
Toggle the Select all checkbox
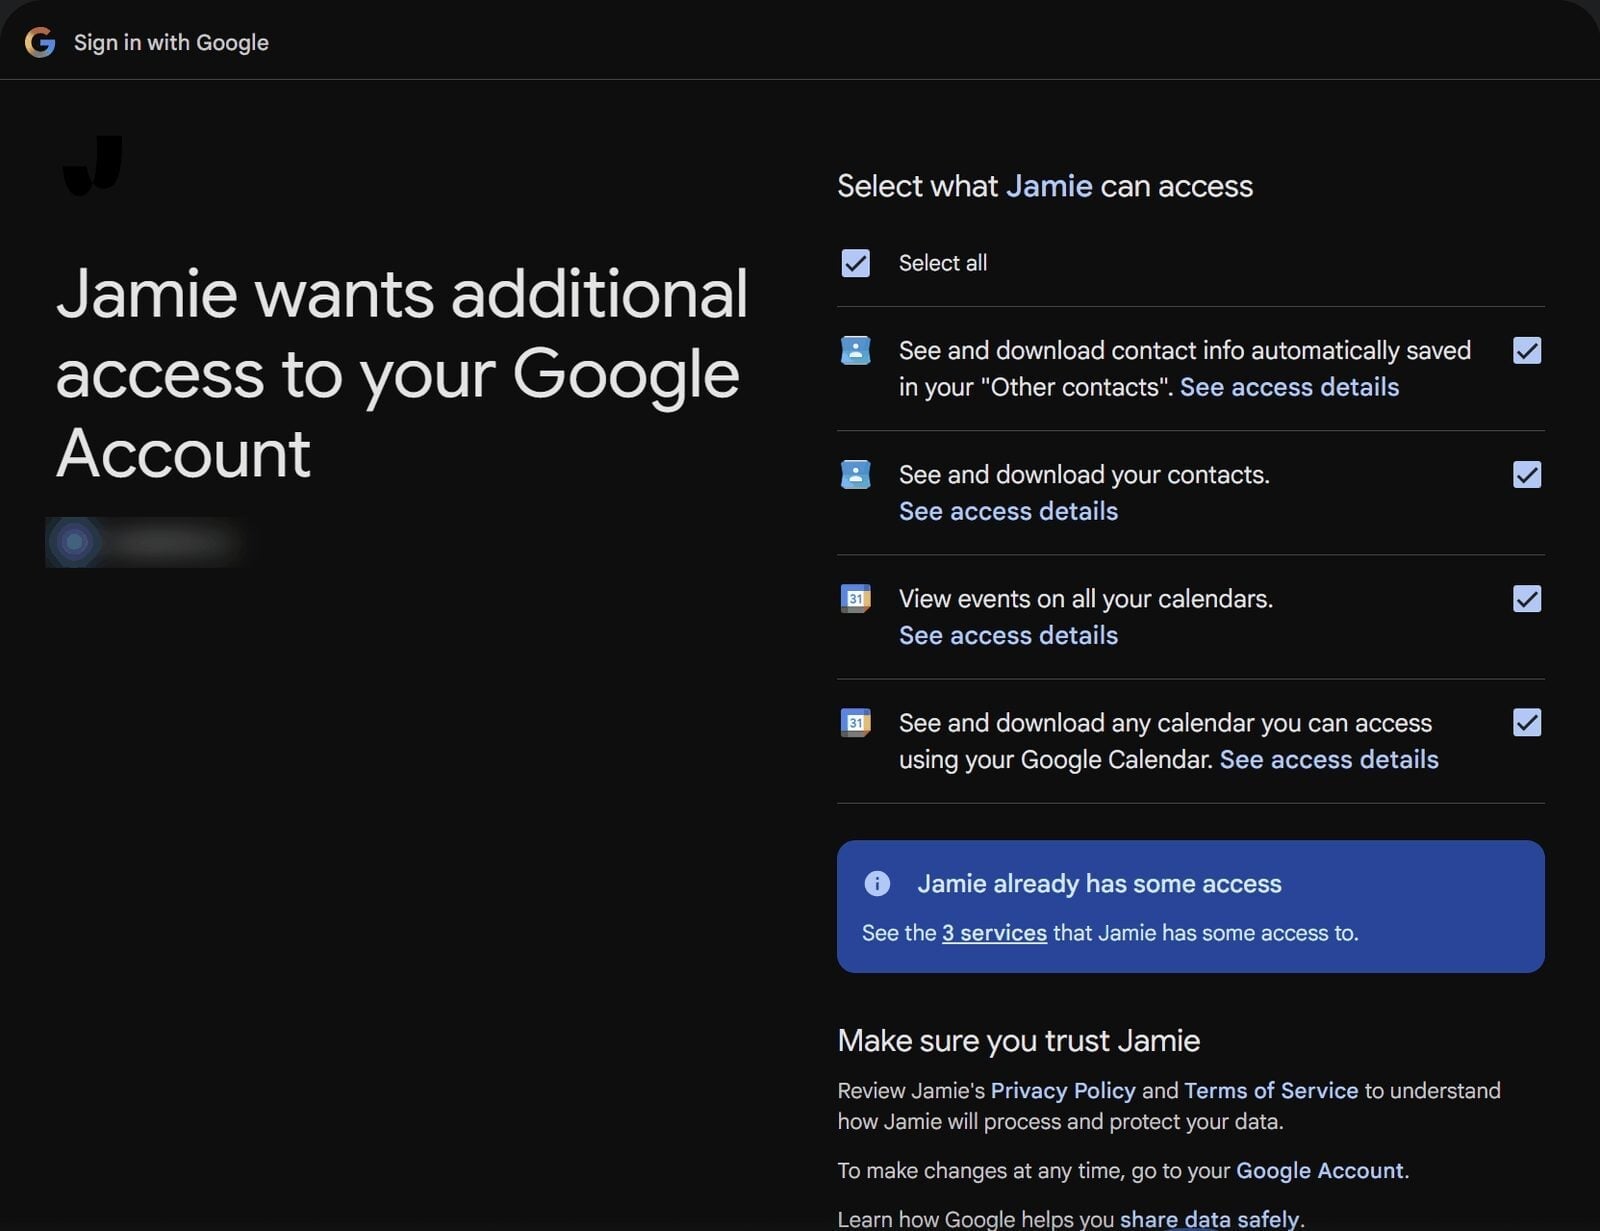point(855,263)
